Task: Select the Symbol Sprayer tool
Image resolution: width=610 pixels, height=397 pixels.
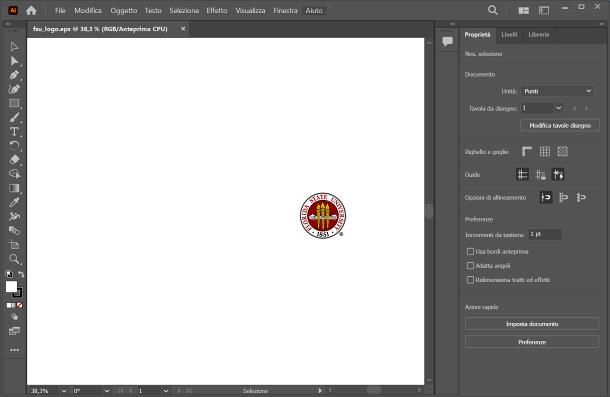Action: tap(14, 216)
